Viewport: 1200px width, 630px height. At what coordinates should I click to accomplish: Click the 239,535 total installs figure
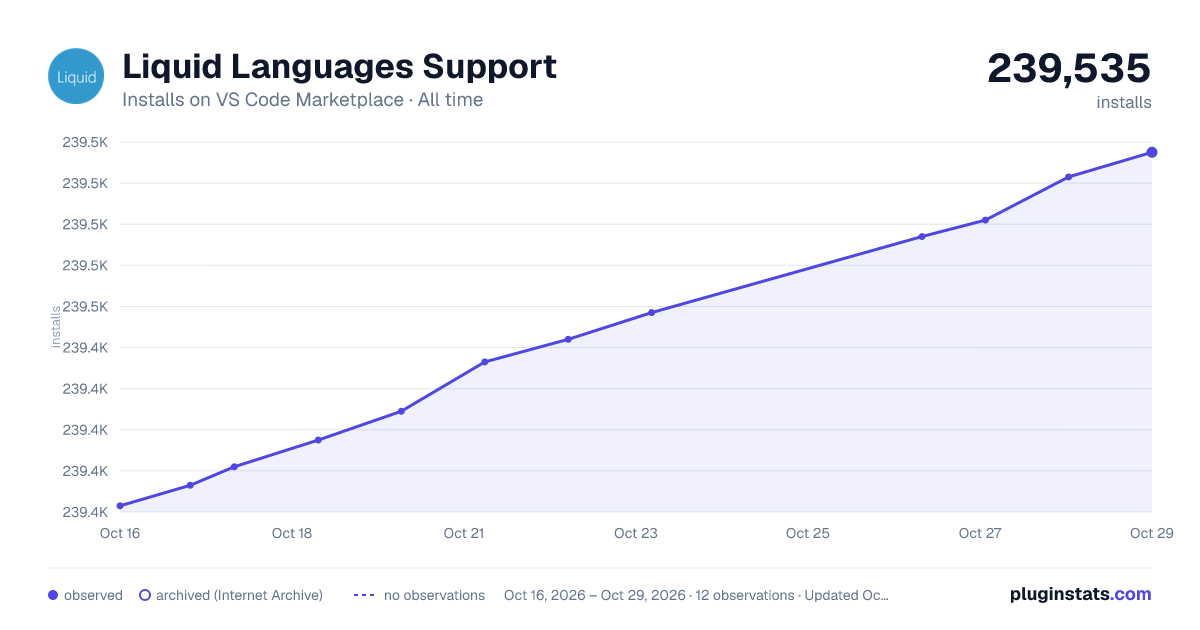1069,68
